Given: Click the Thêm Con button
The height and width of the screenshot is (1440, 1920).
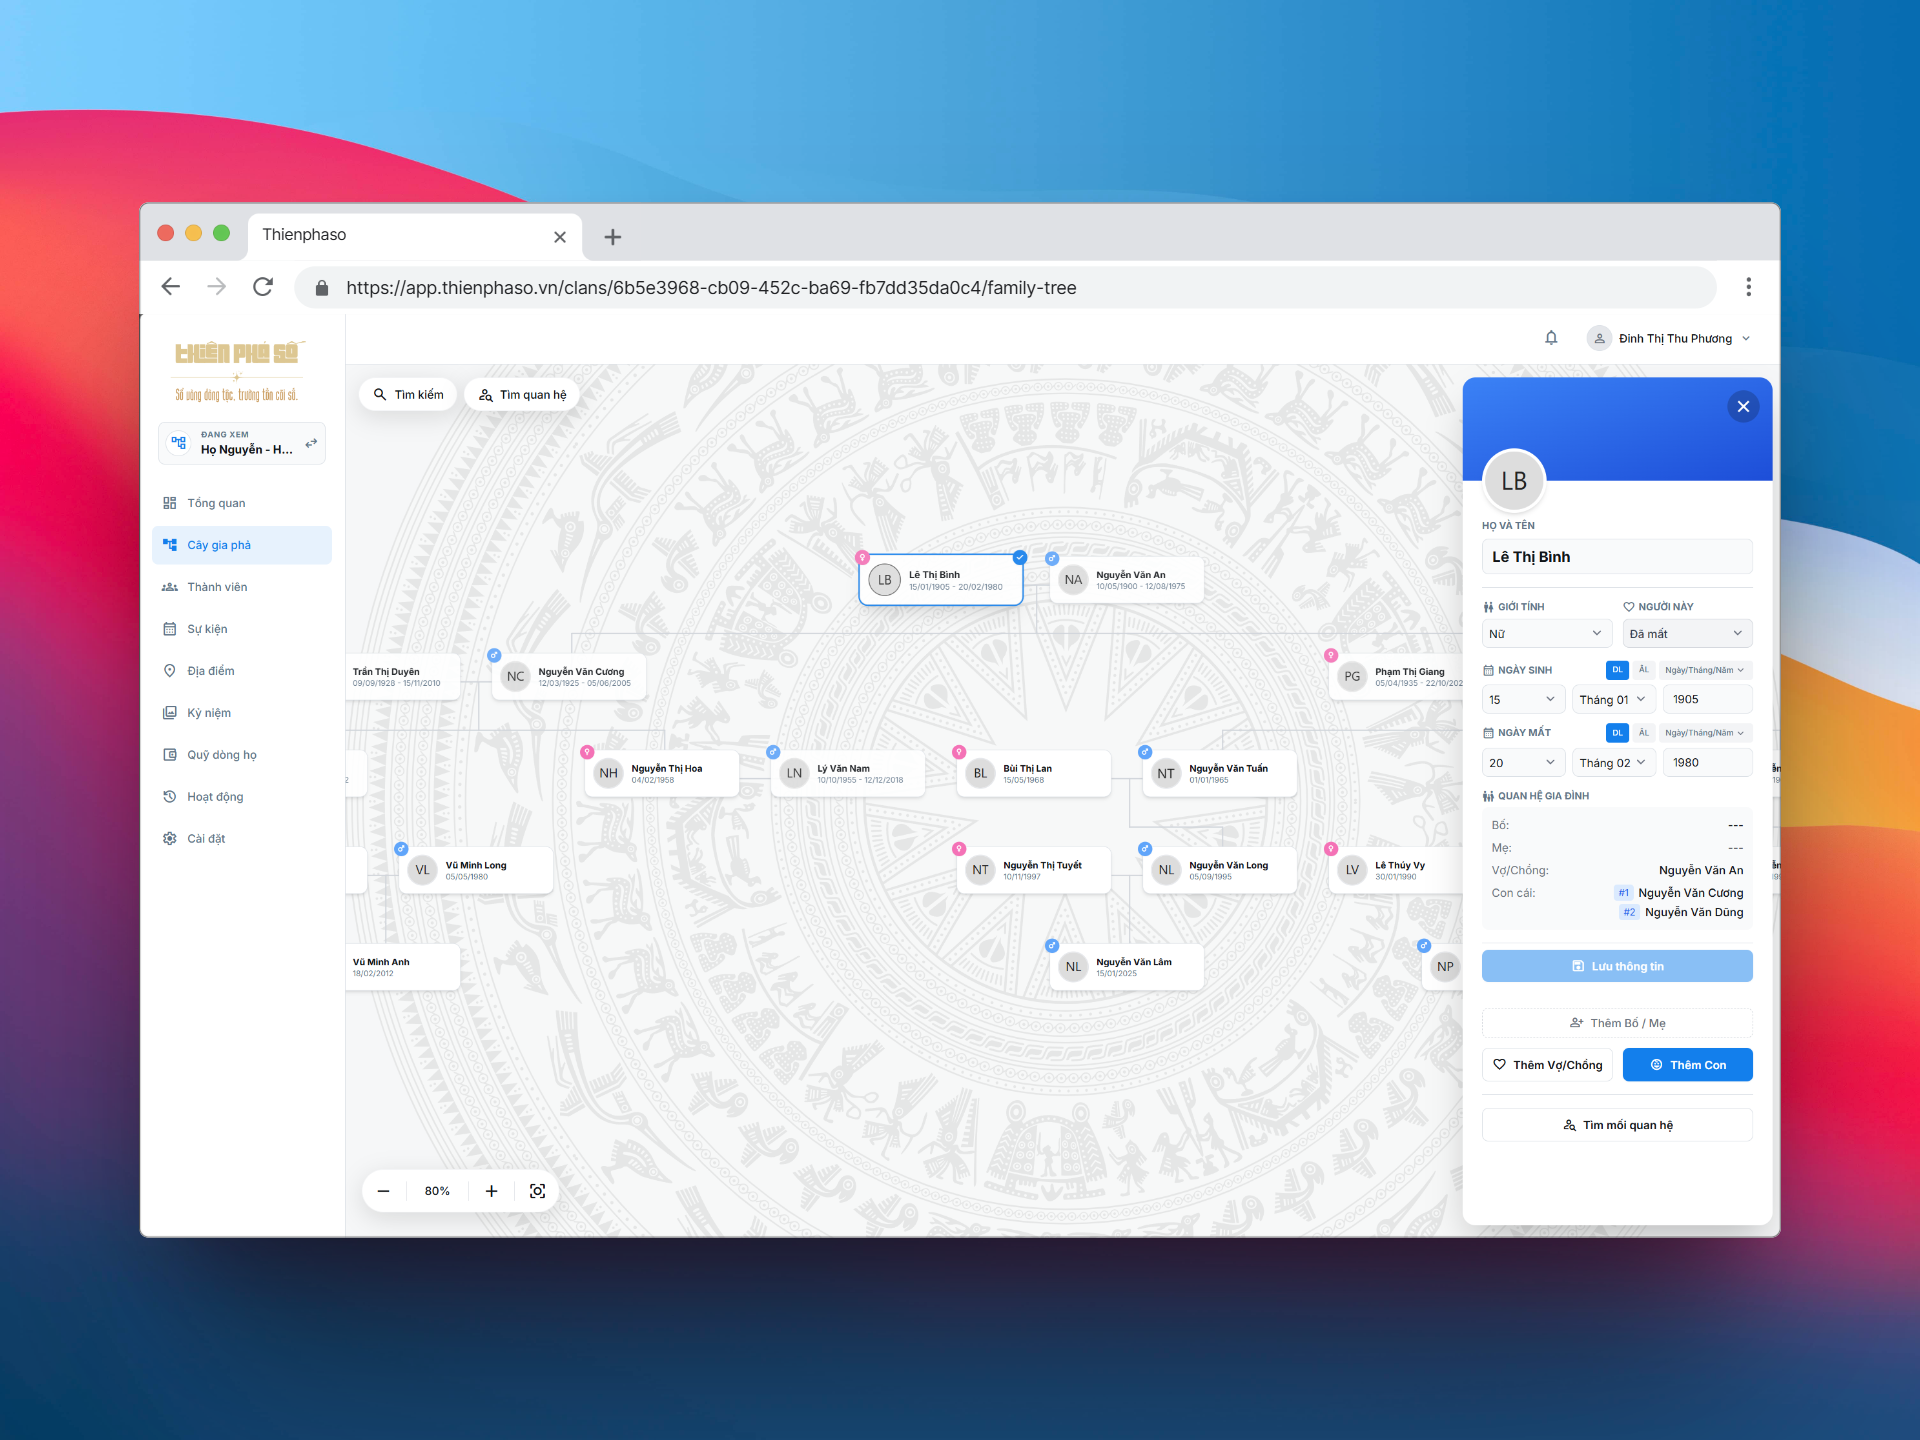Looking at the screenshot, I should (1687, 1065).
